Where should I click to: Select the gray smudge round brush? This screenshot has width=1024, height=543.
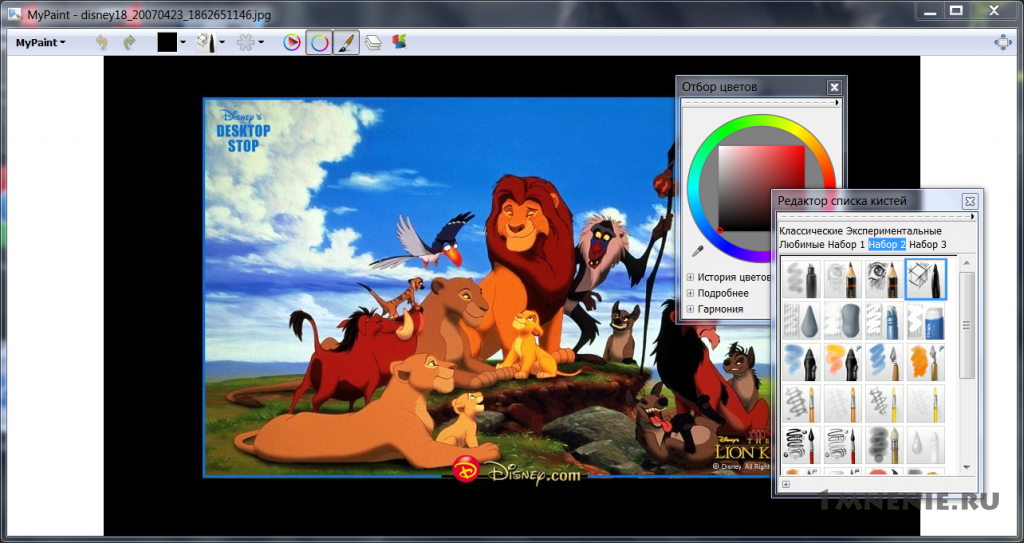coord(884,444)
